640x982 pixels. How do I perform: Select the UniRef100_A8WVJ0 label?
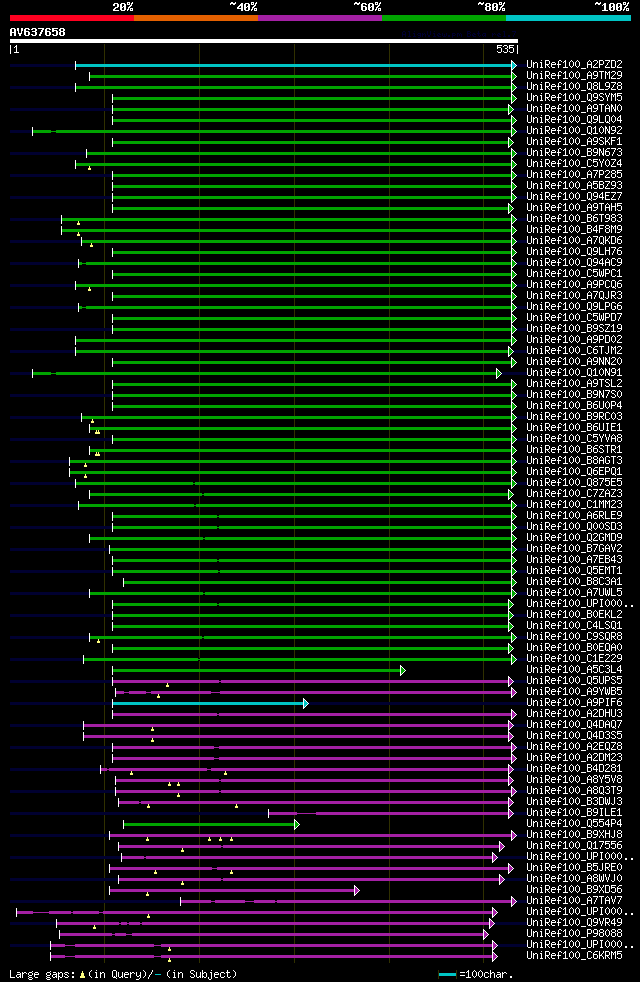574,880
